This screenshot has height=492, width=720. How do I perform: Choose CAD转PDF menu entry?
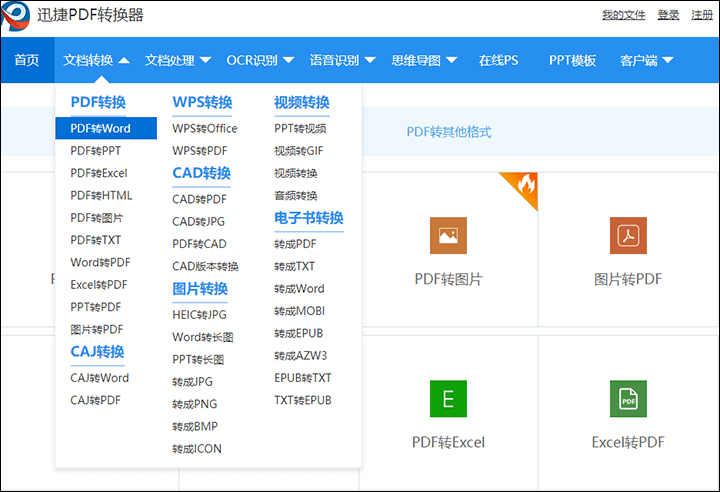(x=199, y=199)
